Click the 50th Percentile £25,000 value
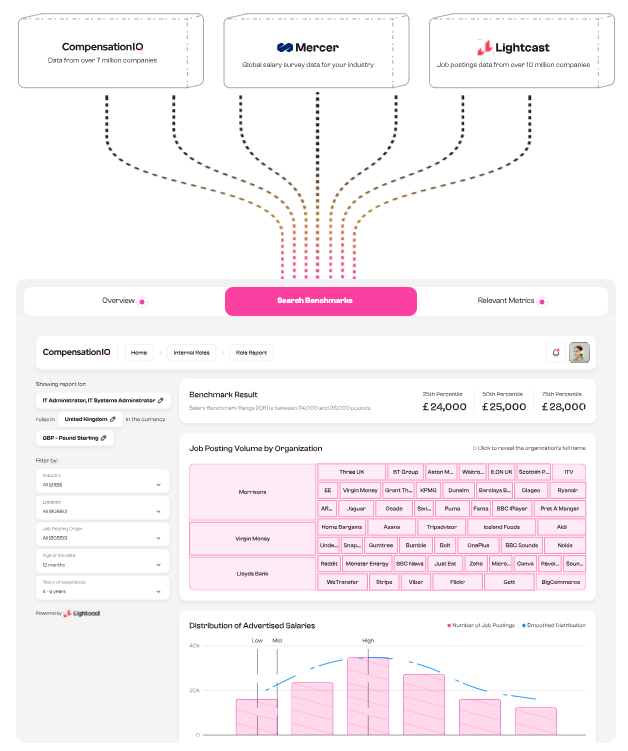The image size is (628, 751). [x=504, y=407]
